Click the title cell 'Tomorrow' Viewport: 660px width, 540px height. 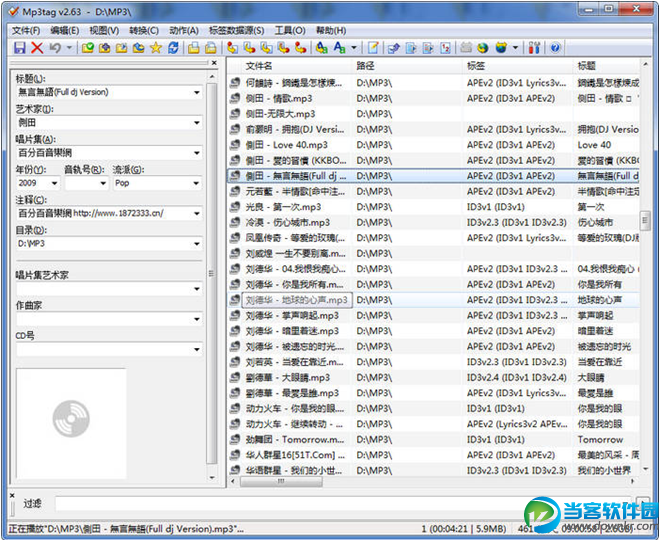pyautogui.click(x=600, y=440)
